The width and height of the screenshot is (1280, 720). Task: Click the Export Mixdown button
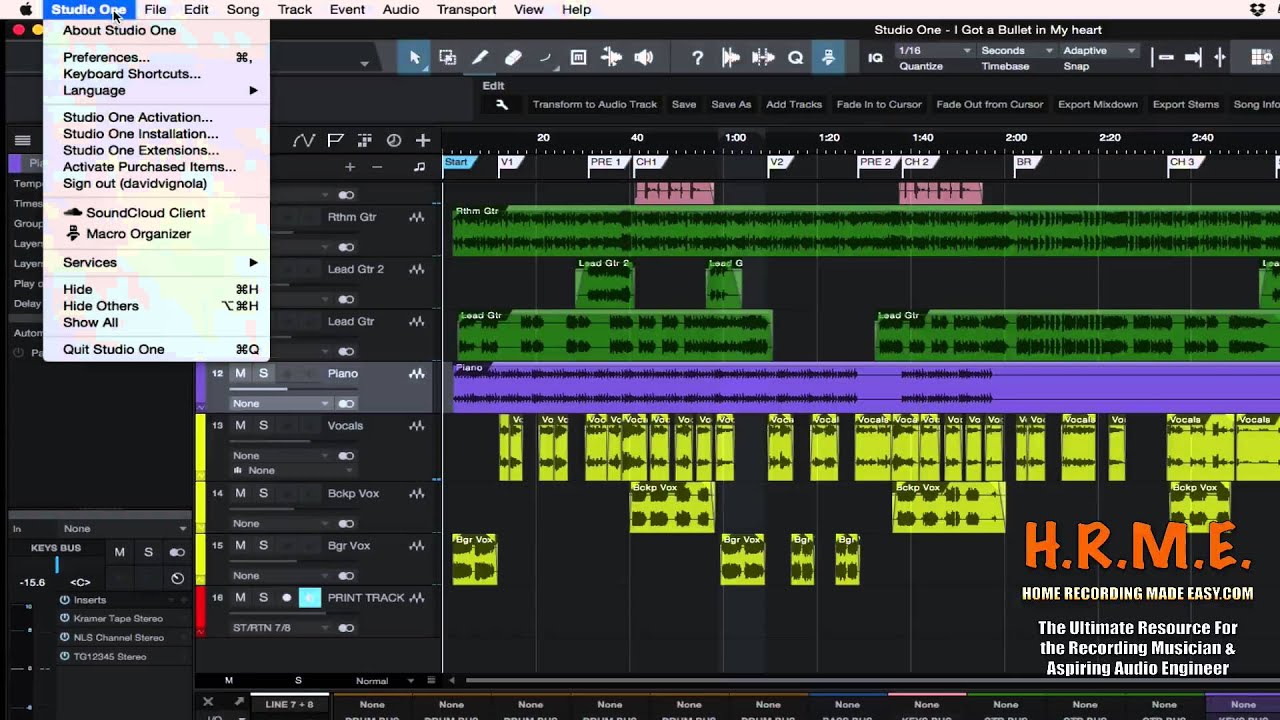point(1098,104)
